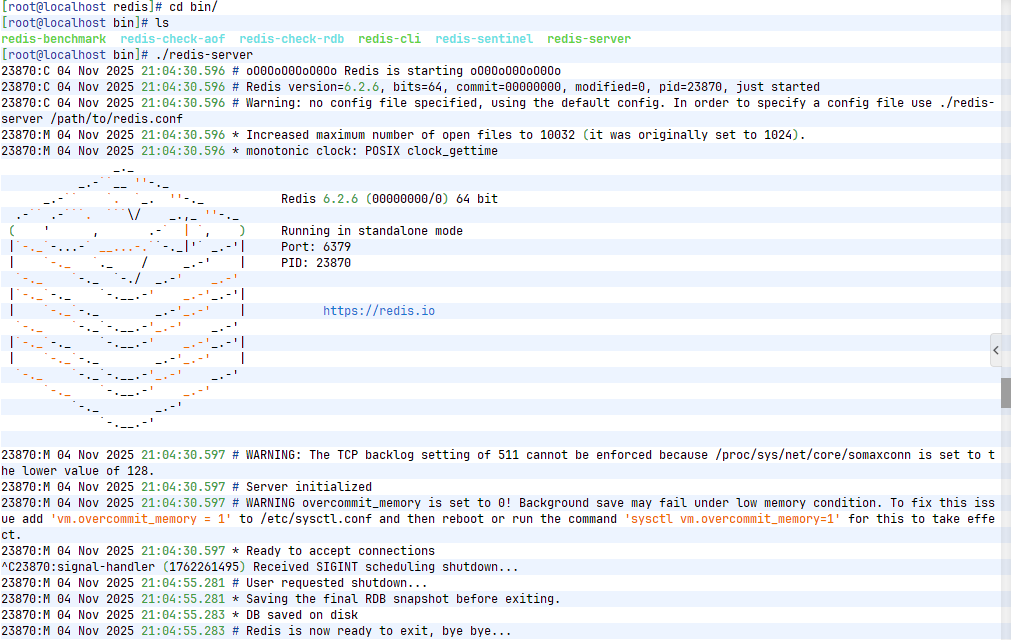Click 'WARNING: The TCP backlog setting' line
Viewport: 1011px width, 640px height.
click(498, 463)
